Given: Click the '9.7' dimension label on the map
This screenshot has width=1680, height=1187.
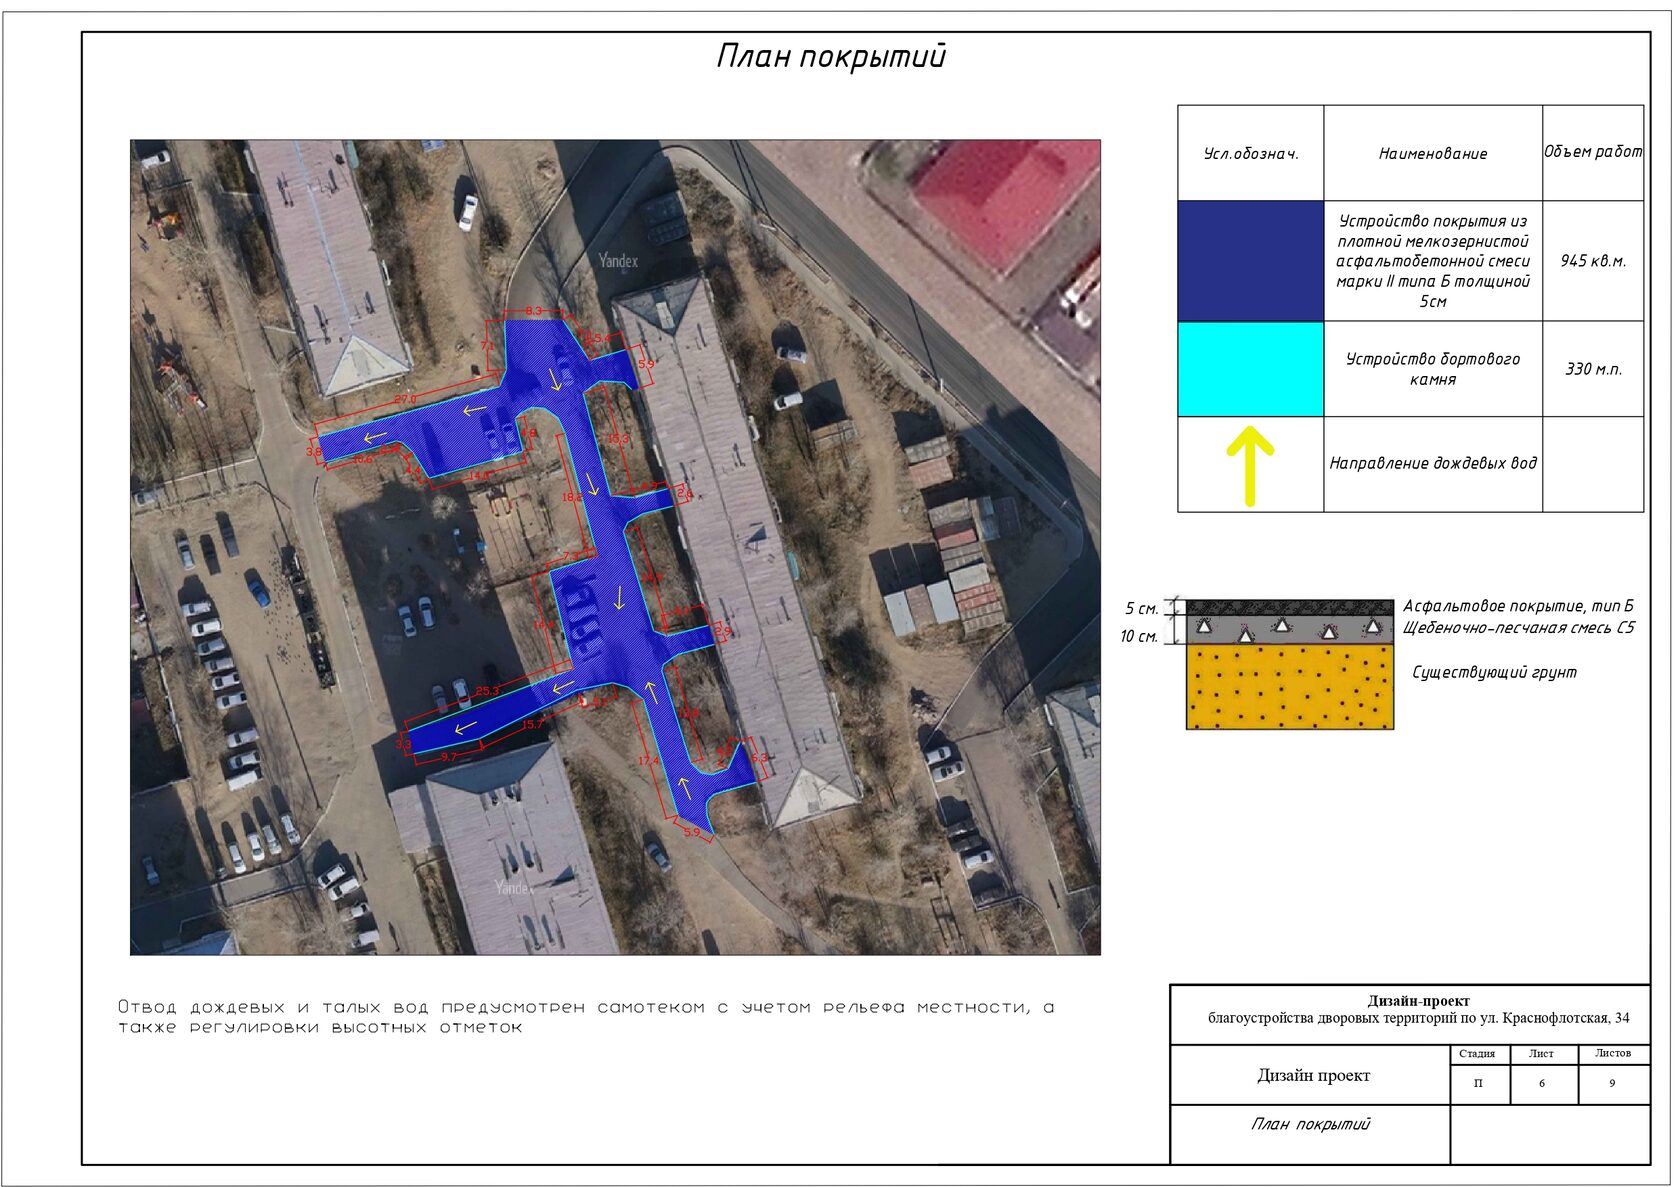Looking at the screenshot, I should click(448, 757).
